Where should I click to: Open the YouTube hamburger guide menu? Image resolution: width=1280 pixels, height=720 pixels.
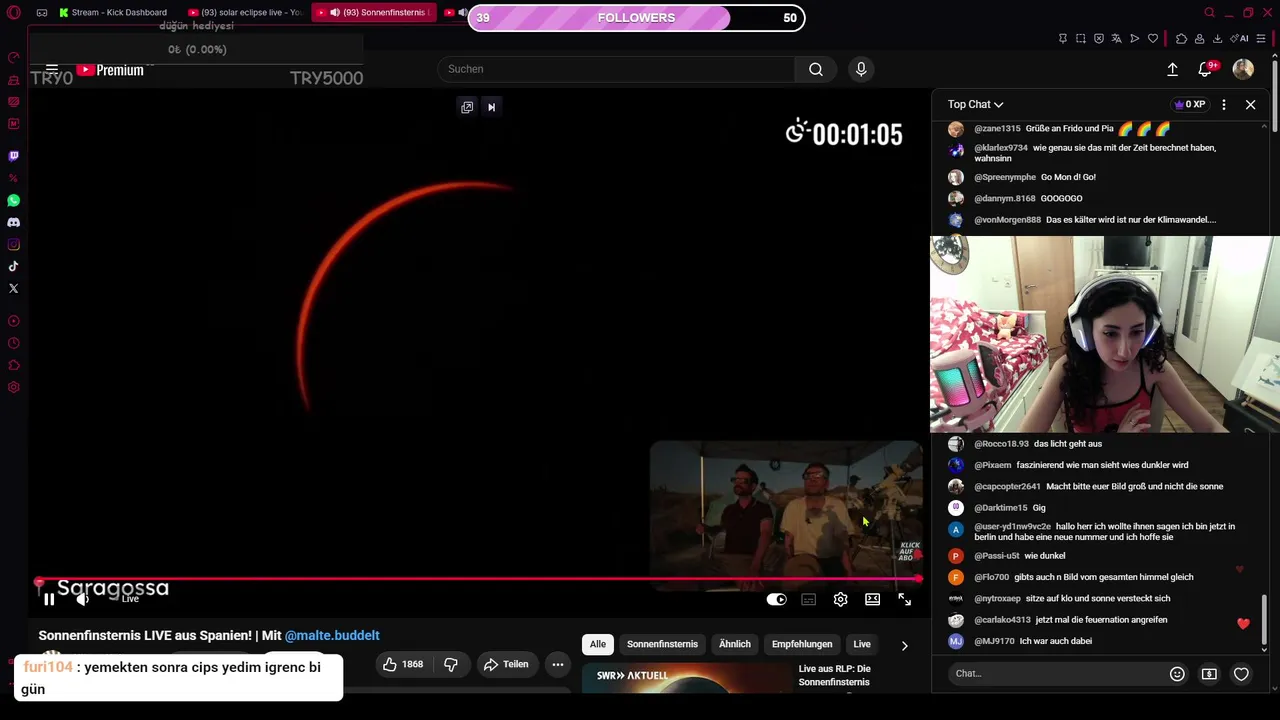tap(51, 70)
